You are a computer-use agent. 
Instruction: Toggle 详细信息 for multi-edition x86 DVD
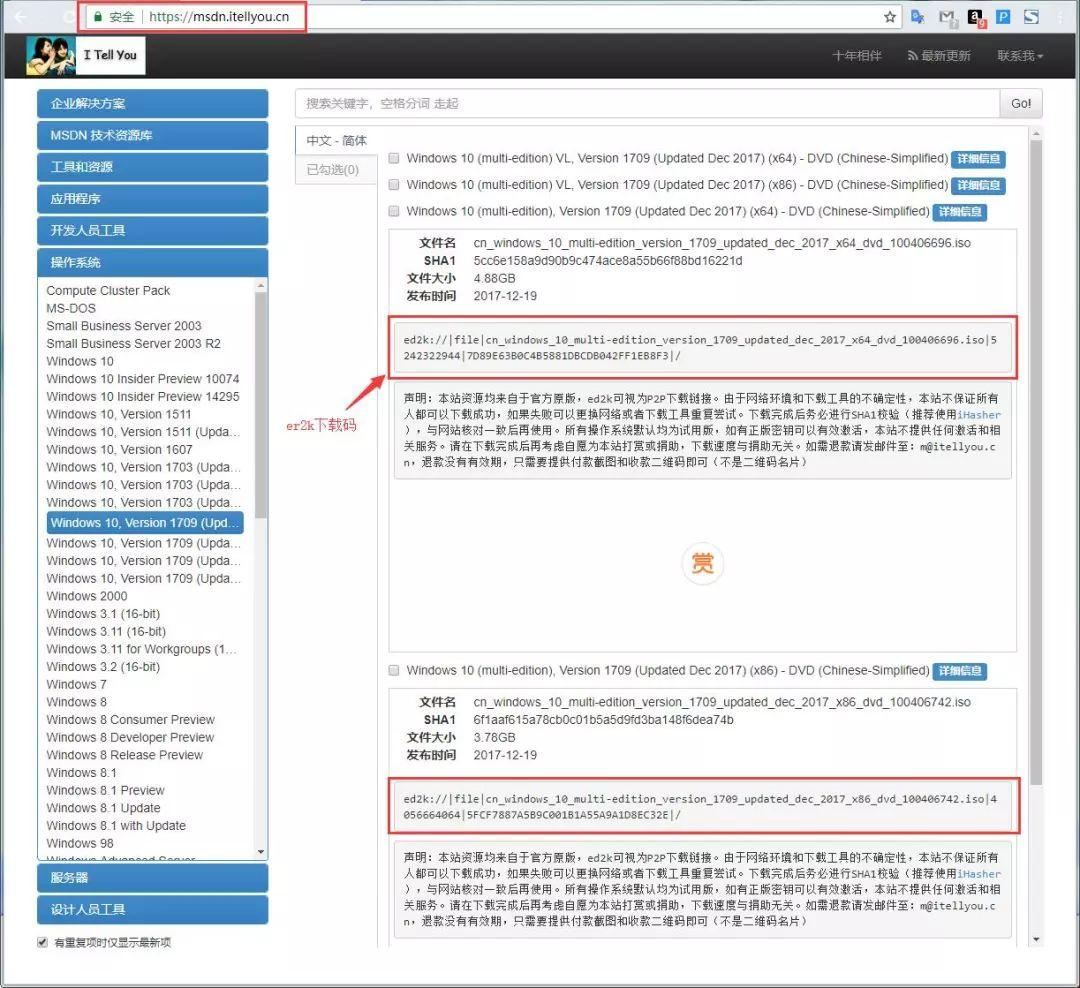click(x=959, y=671)
